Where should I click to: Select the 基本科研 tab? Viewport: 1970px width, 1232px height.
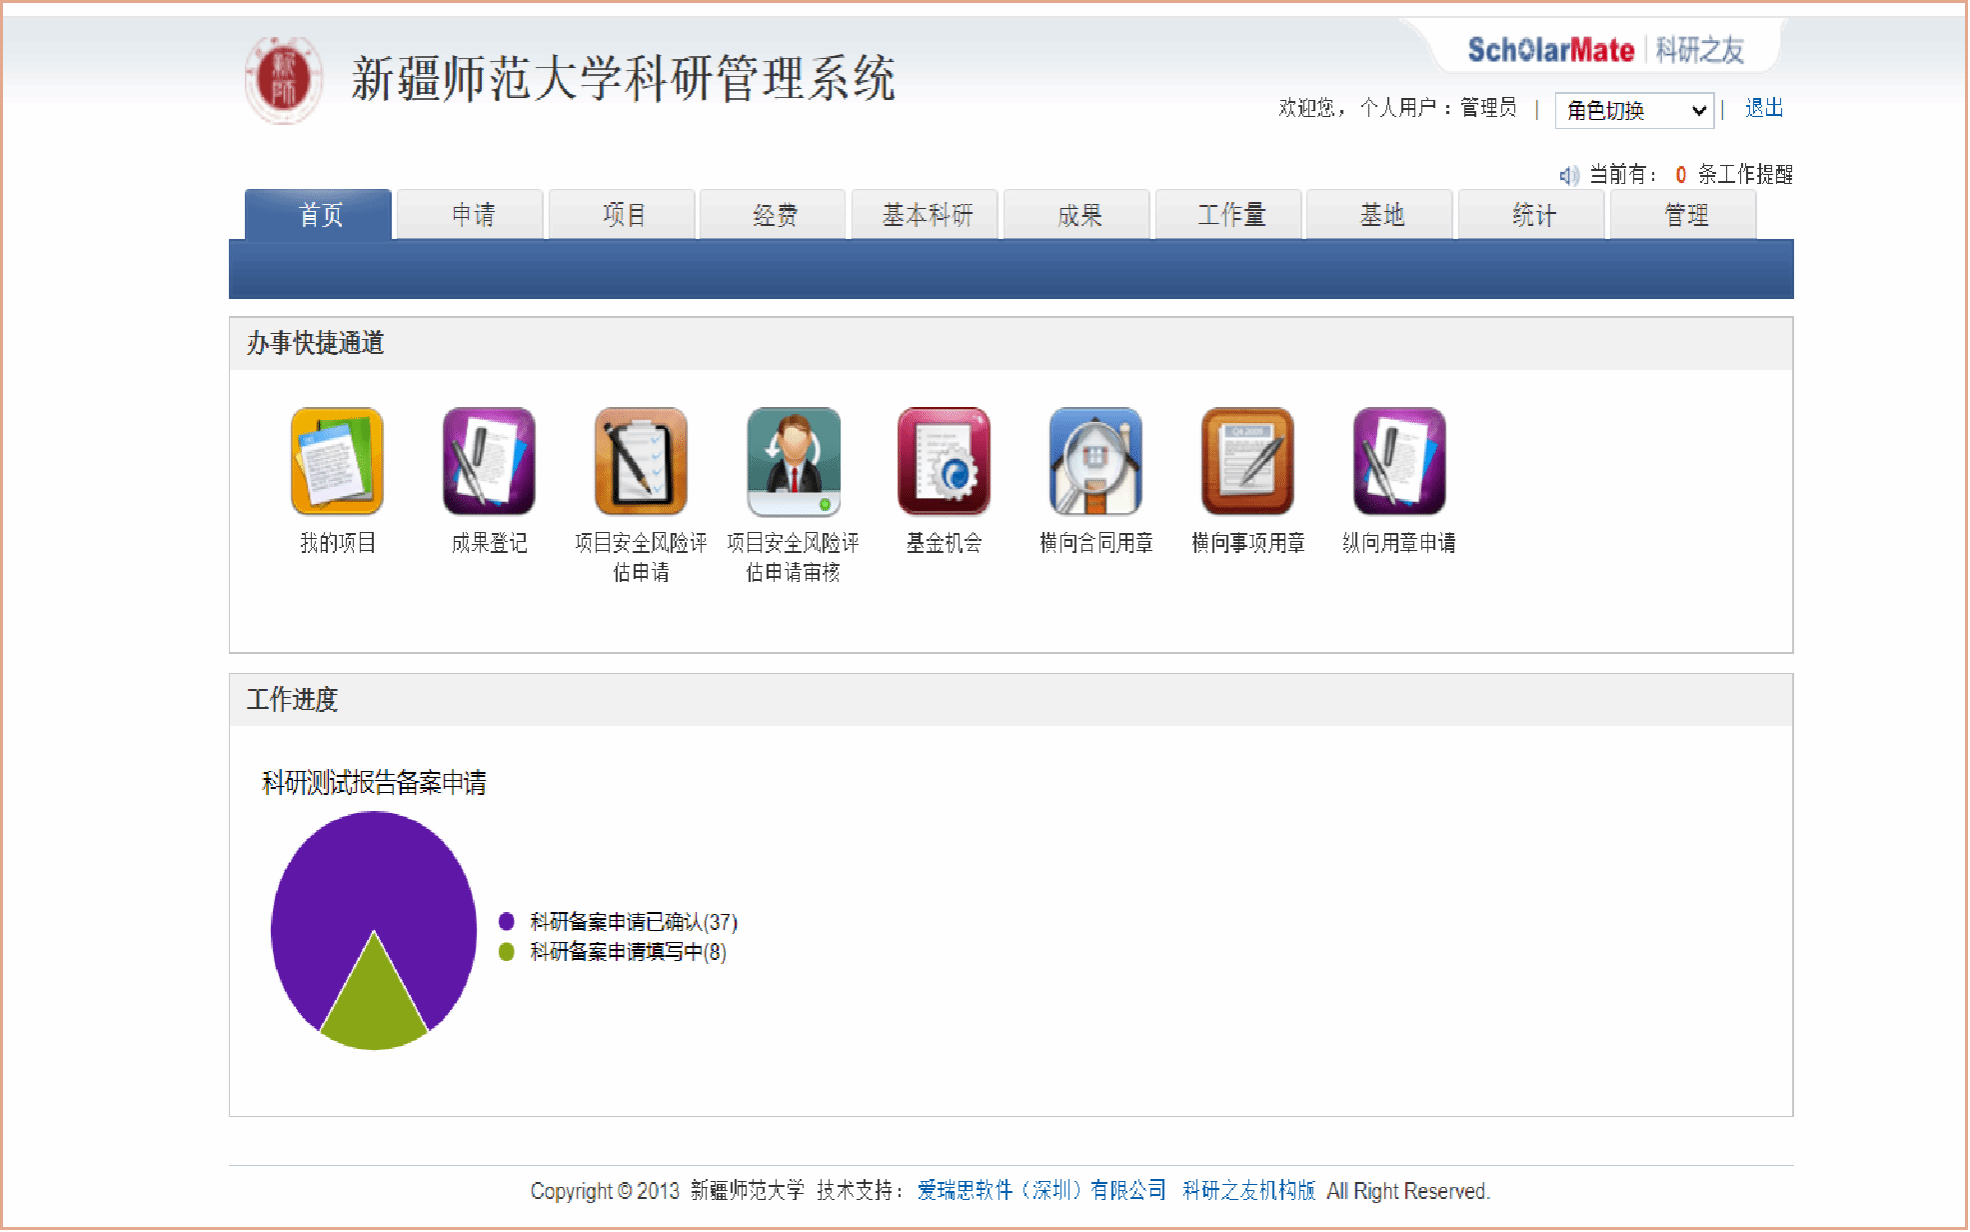(x=927, y=215)
